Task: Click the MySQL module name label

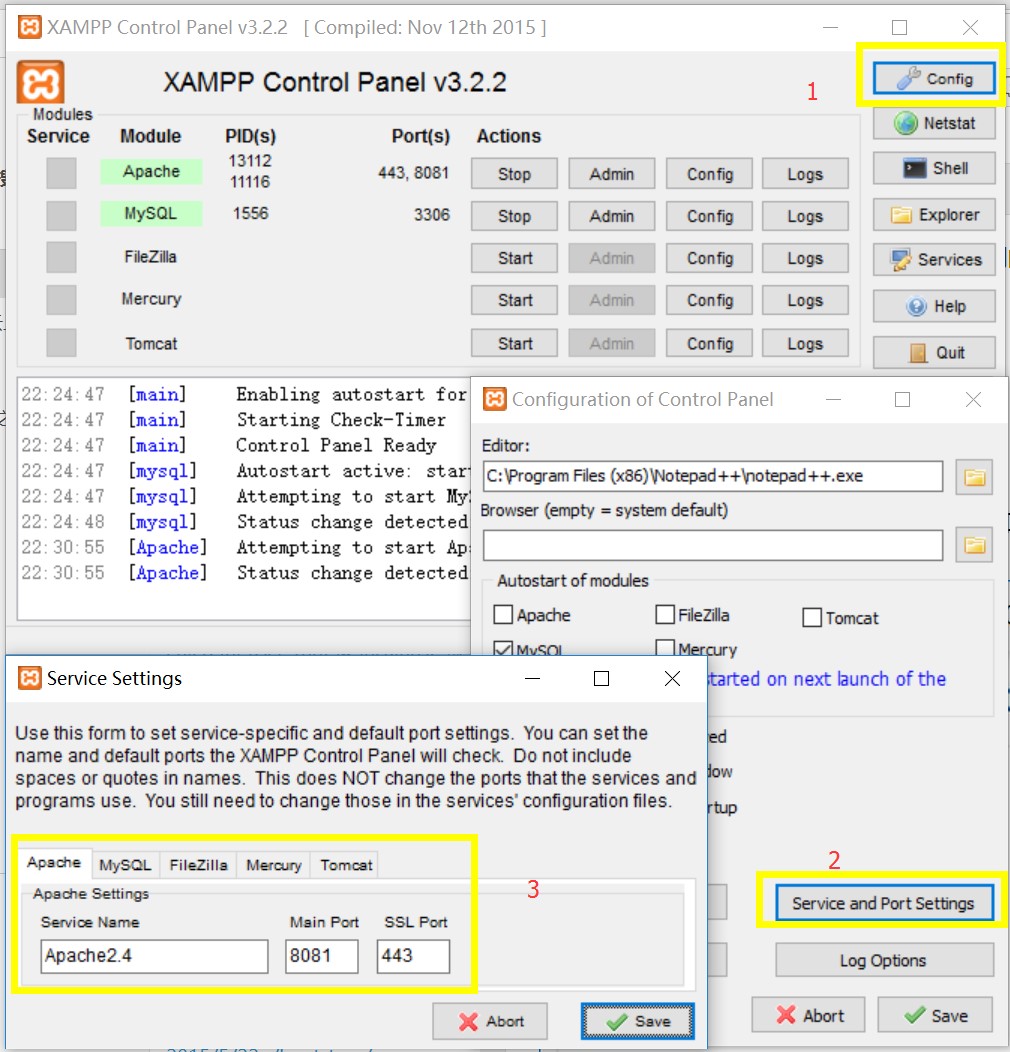Action: pos(151,213)
